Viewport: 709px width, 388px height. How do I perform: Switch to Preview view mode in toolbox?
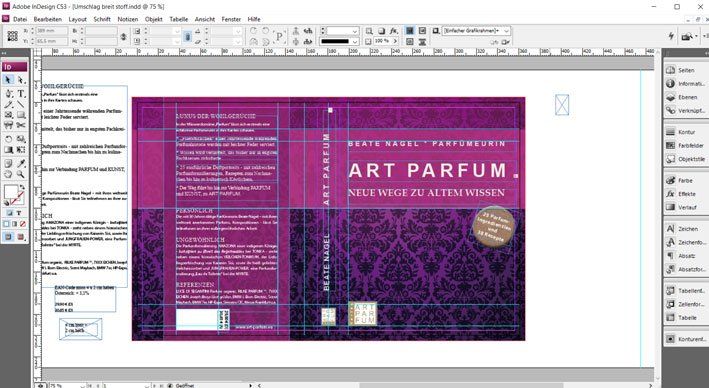point(20,237)
